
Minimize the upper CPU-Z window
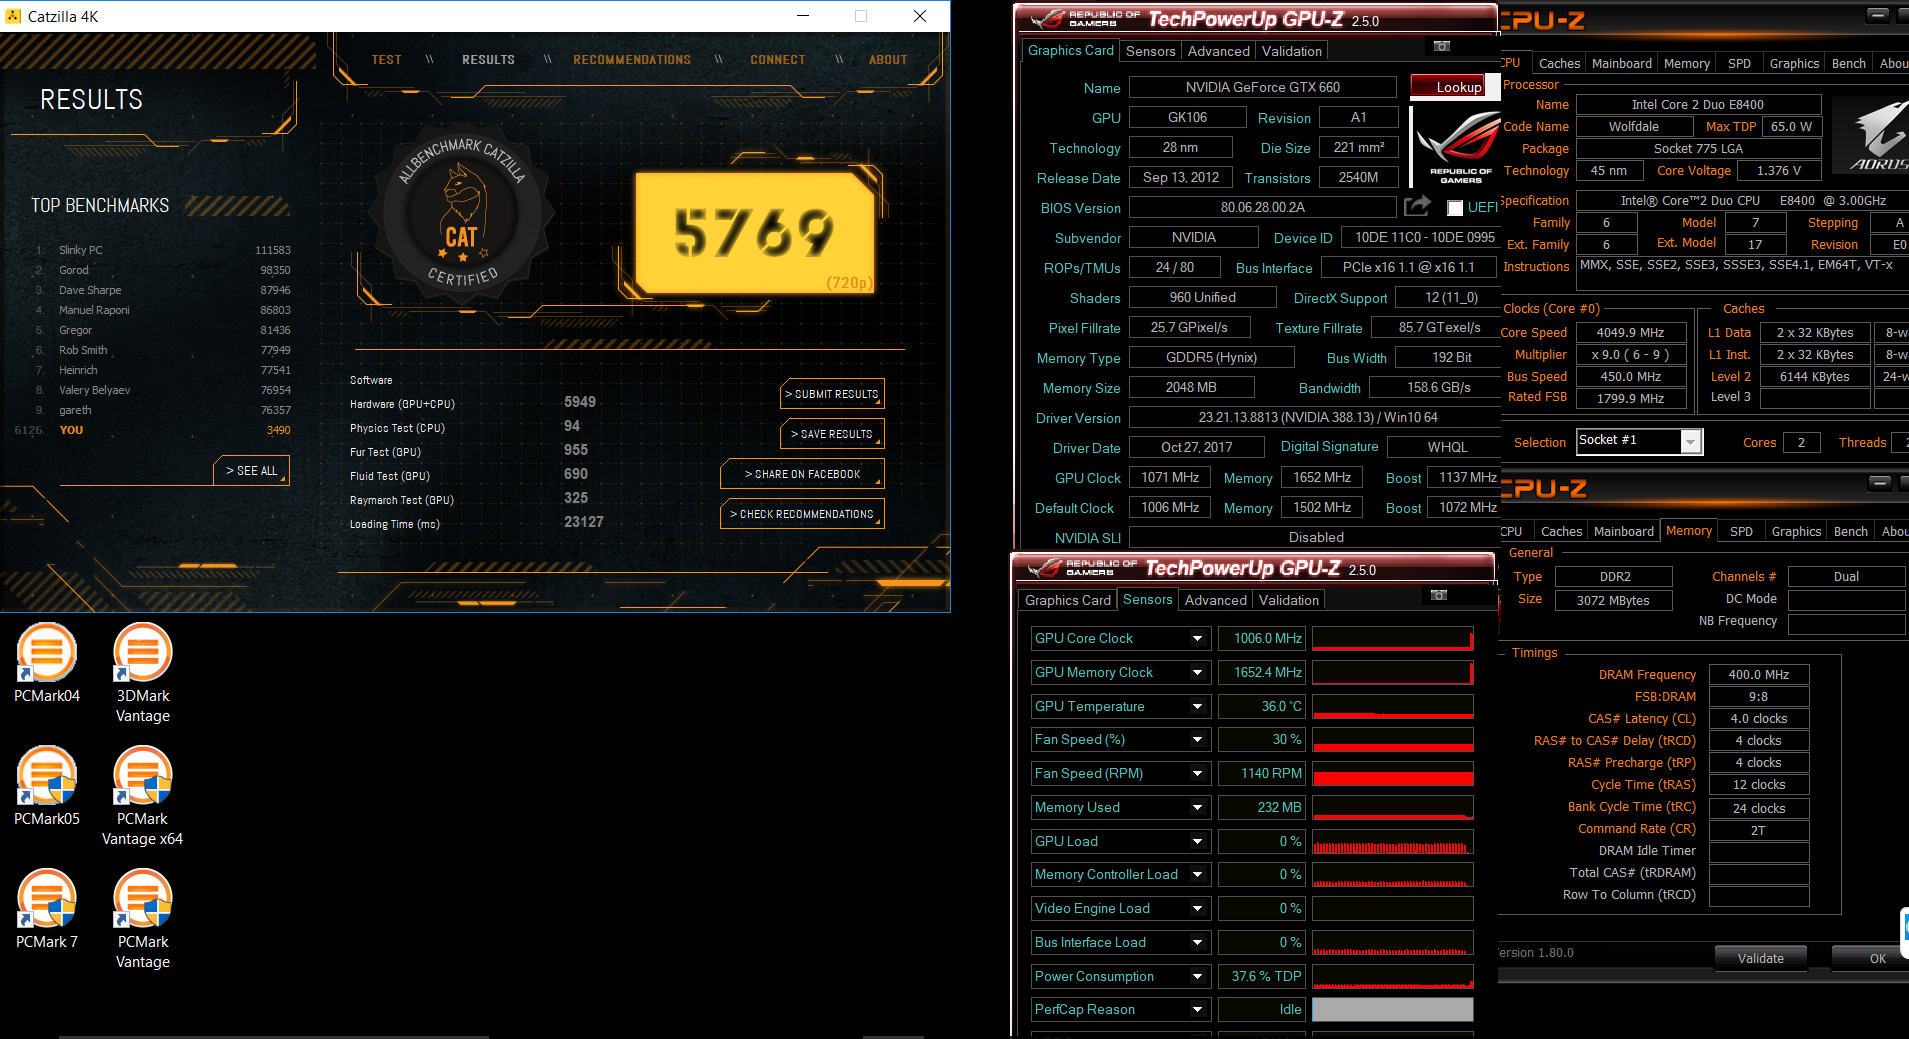click(1878, 15)
